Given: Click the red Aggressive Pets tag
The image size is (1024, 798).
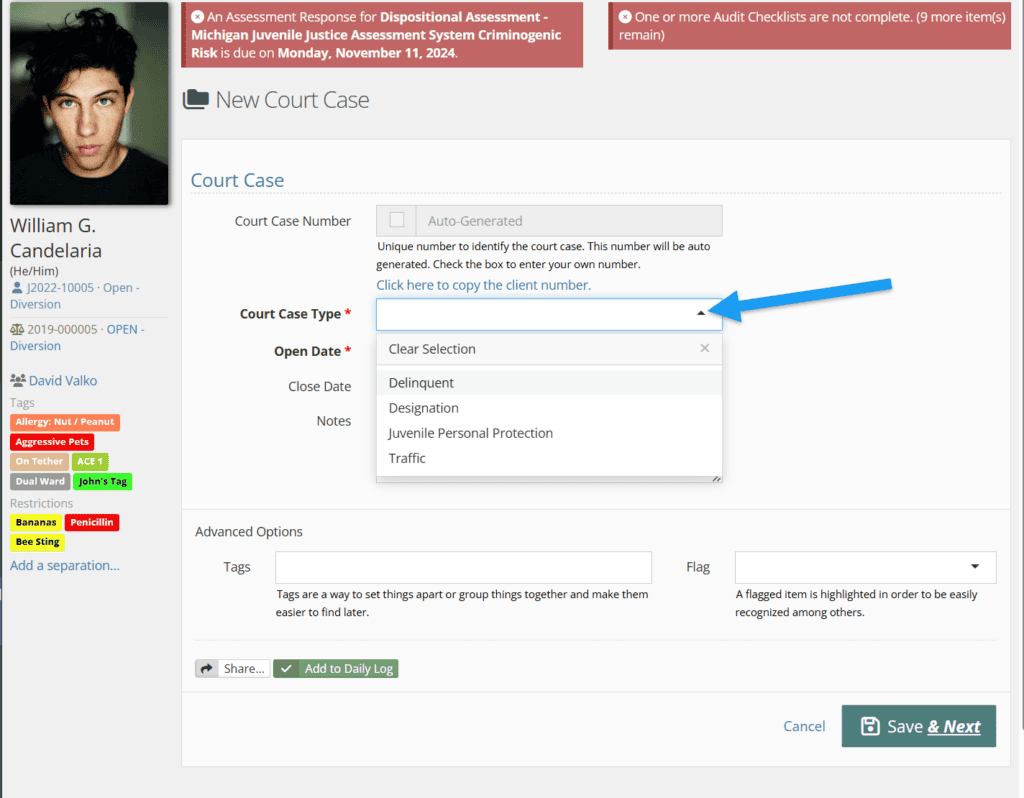Looking at the screenshot, I should click(x=53, y=442).
